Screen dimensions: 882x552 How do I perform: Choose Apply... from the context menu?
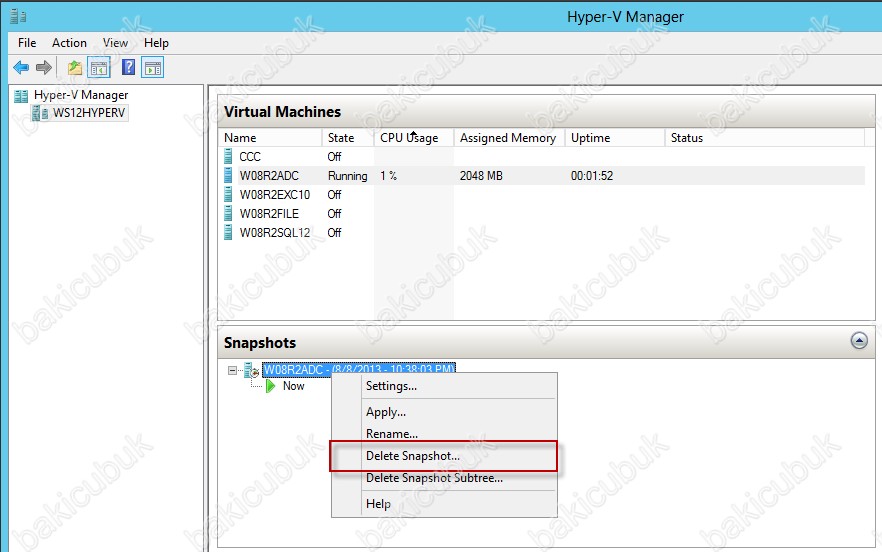coord(444,412)
